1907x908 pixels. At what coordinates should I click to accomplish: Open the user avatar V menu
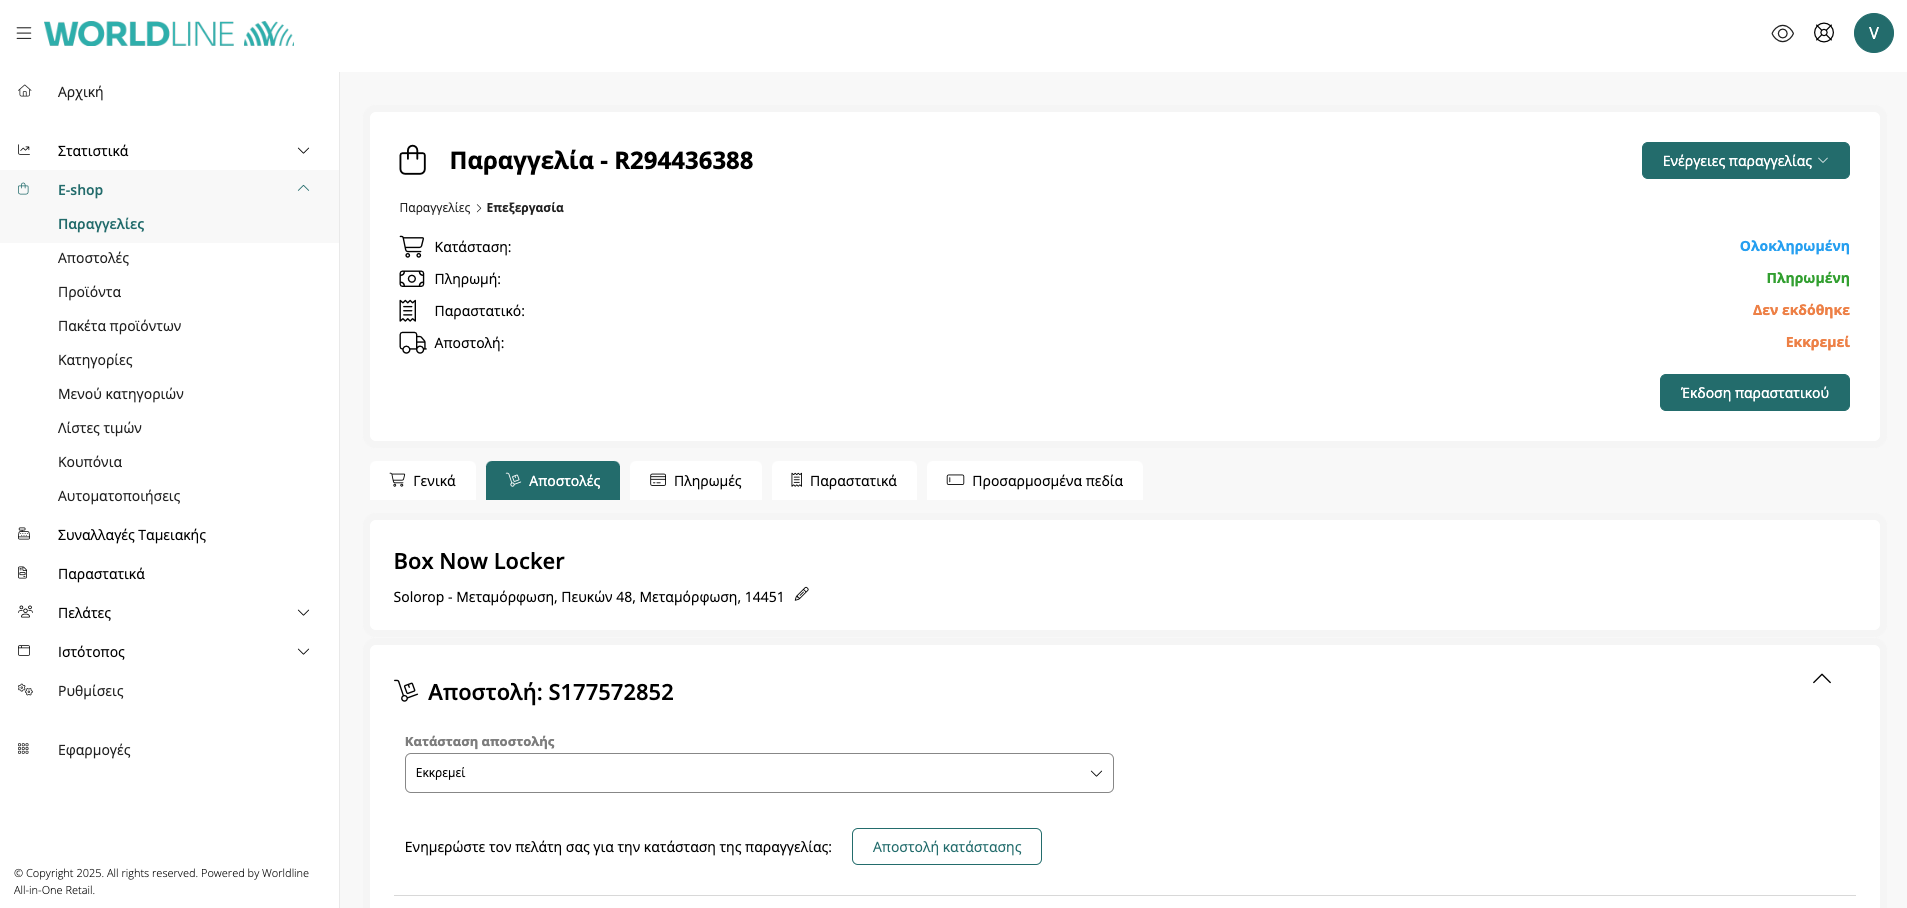point(1873,33)
